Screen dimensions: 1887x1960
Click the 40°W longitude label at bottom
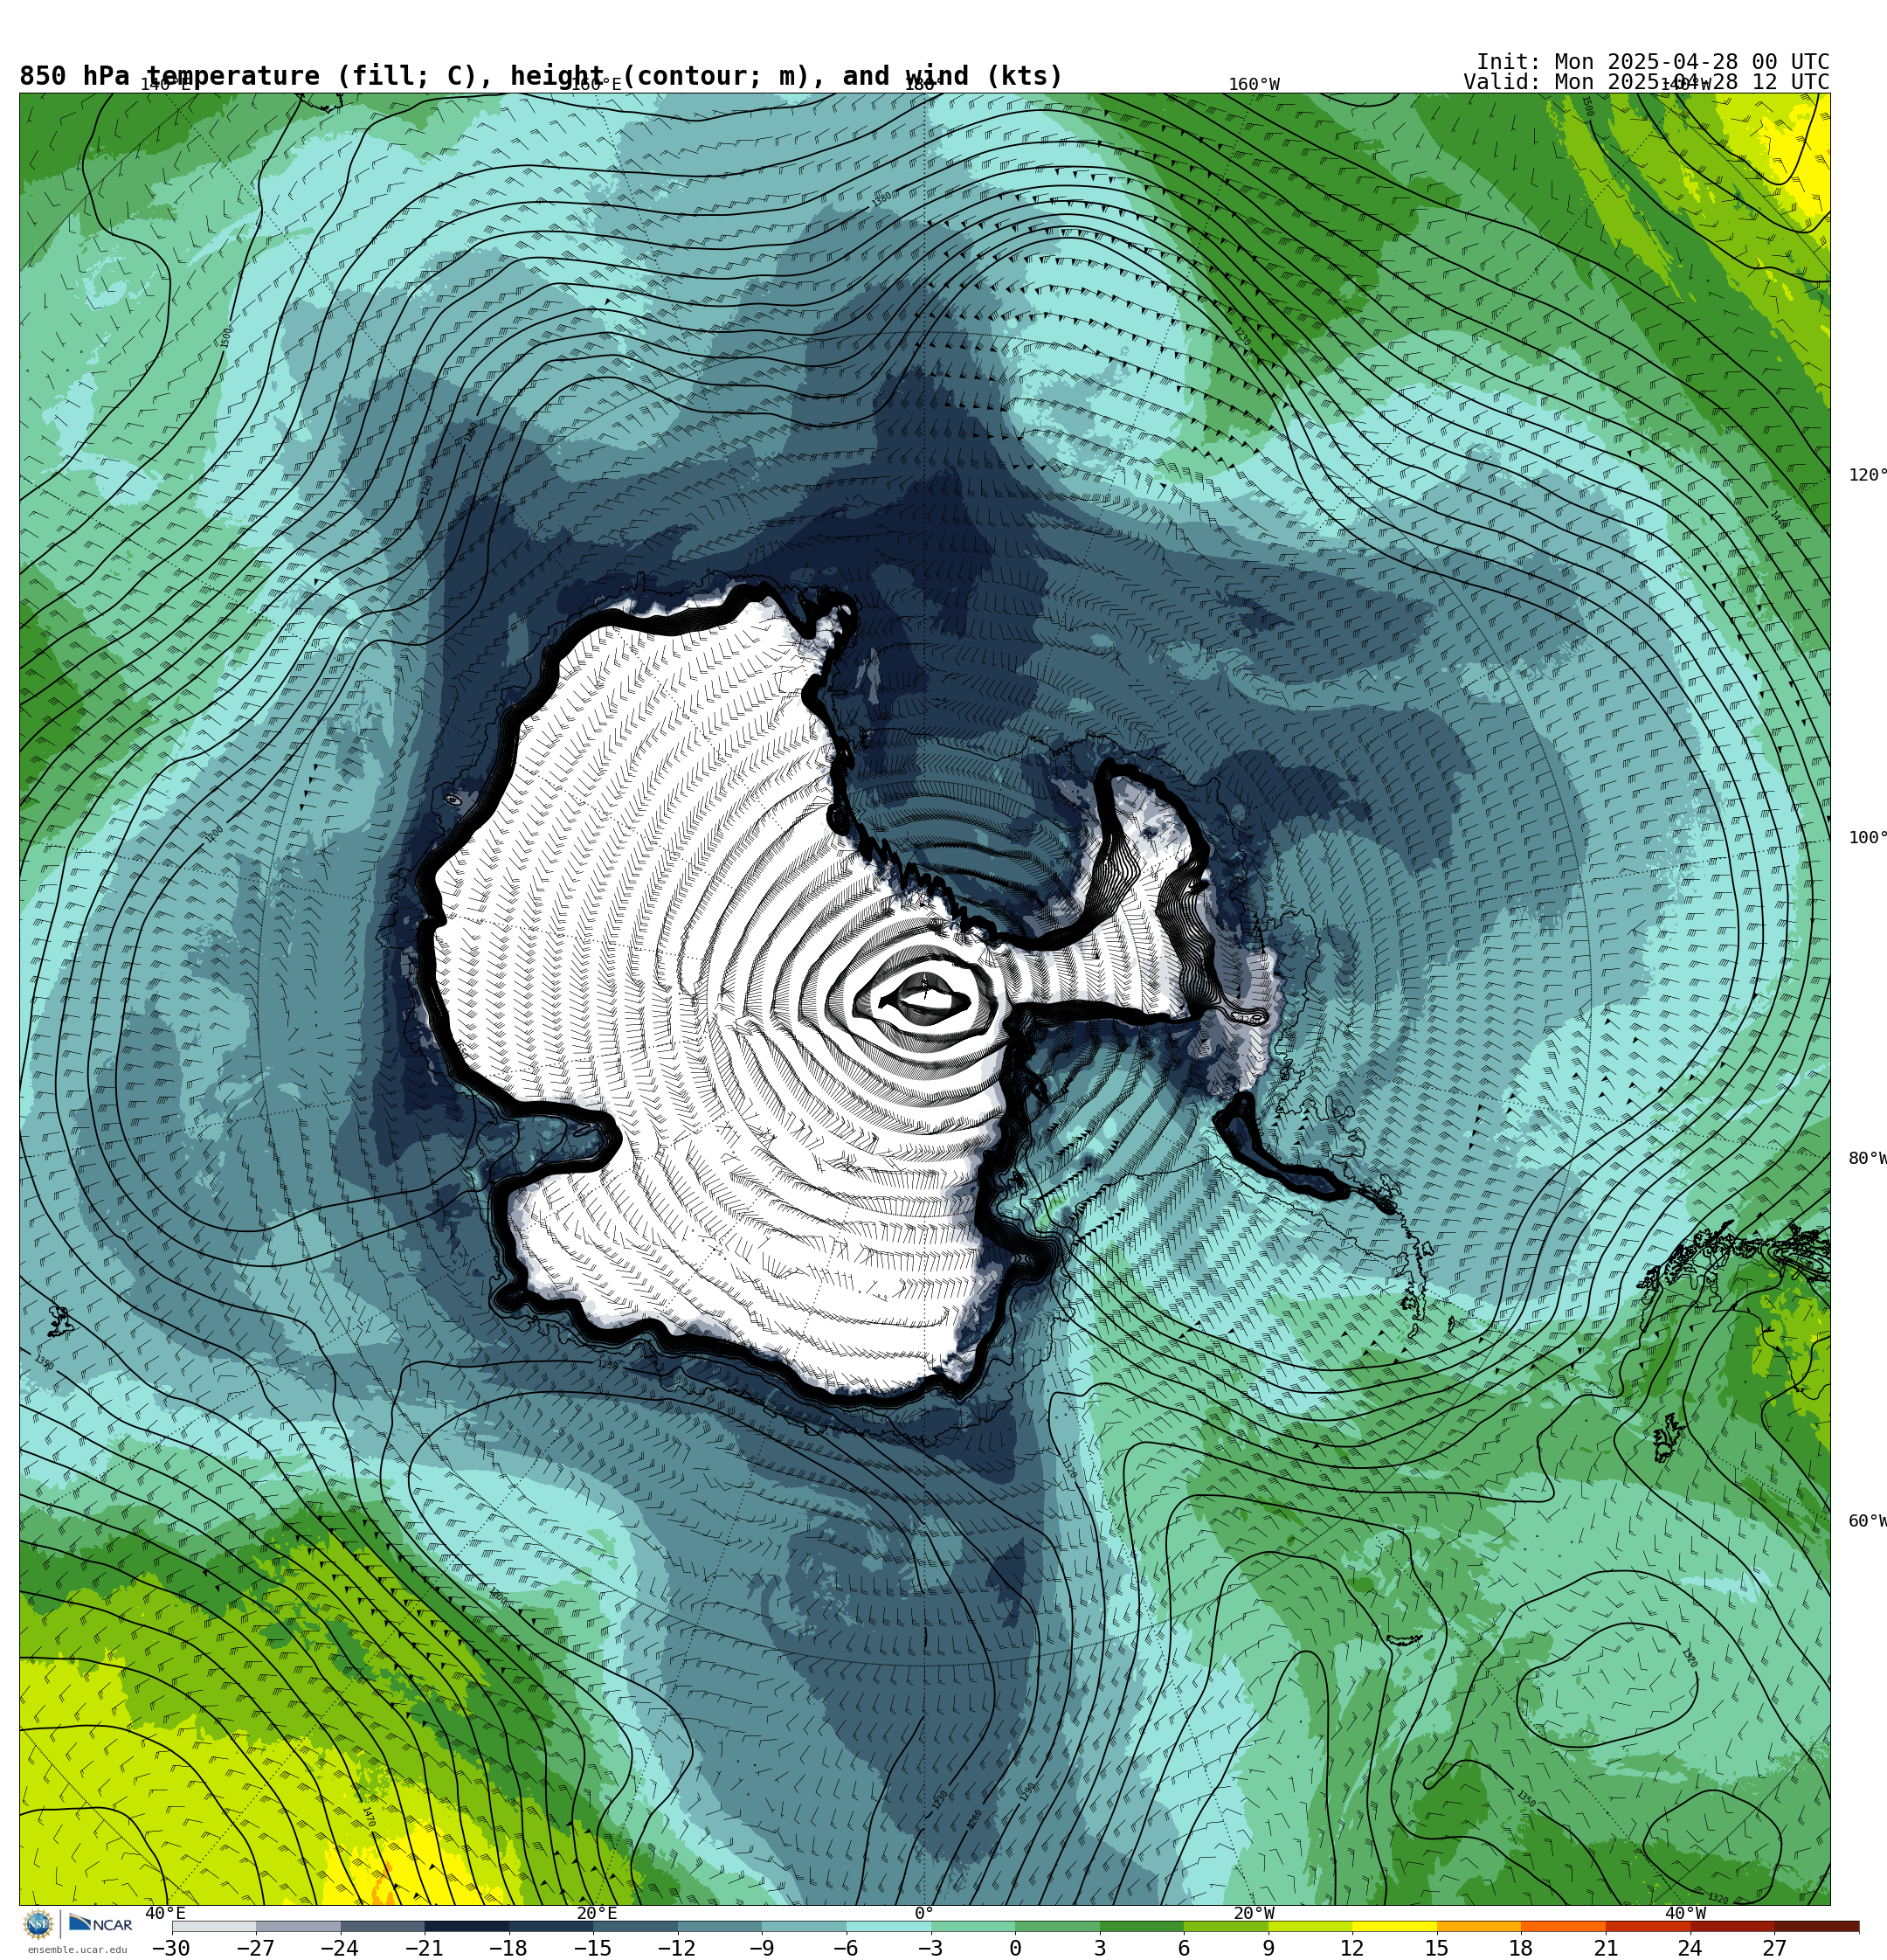click(1685, 1913)
